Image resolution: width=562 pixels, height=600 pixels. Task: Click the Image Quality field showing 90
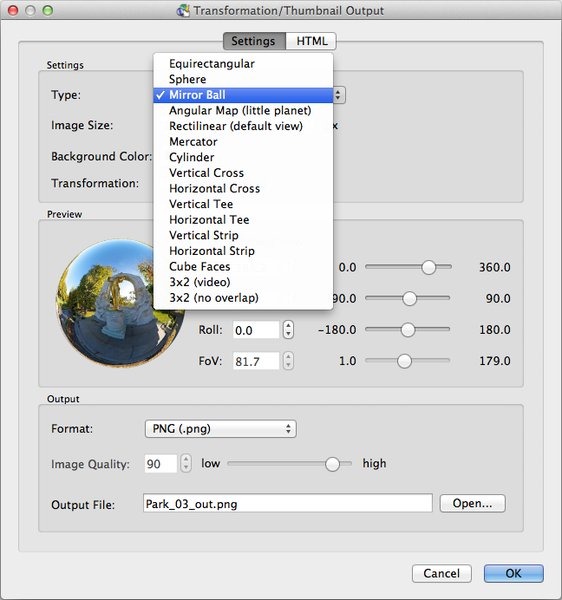(161, 464)
